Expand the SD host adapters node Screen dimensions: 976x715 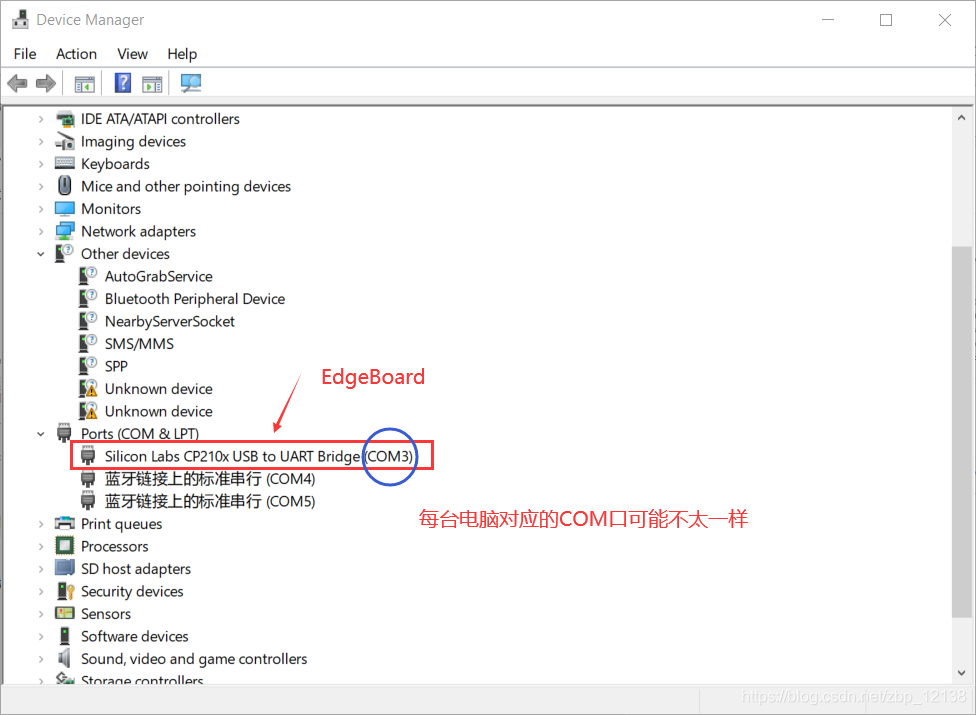(x=41, y=569)
